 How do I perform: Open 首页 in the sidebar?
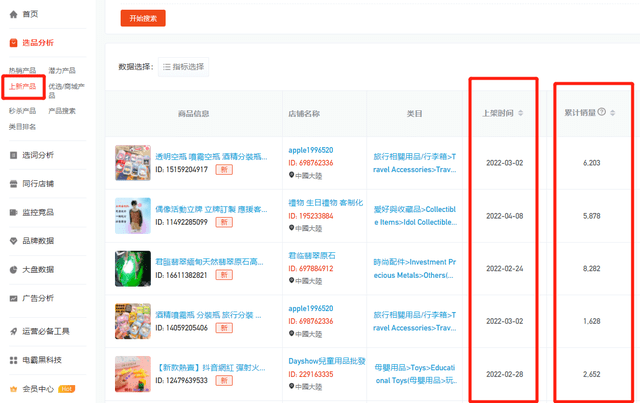point(30,14)
